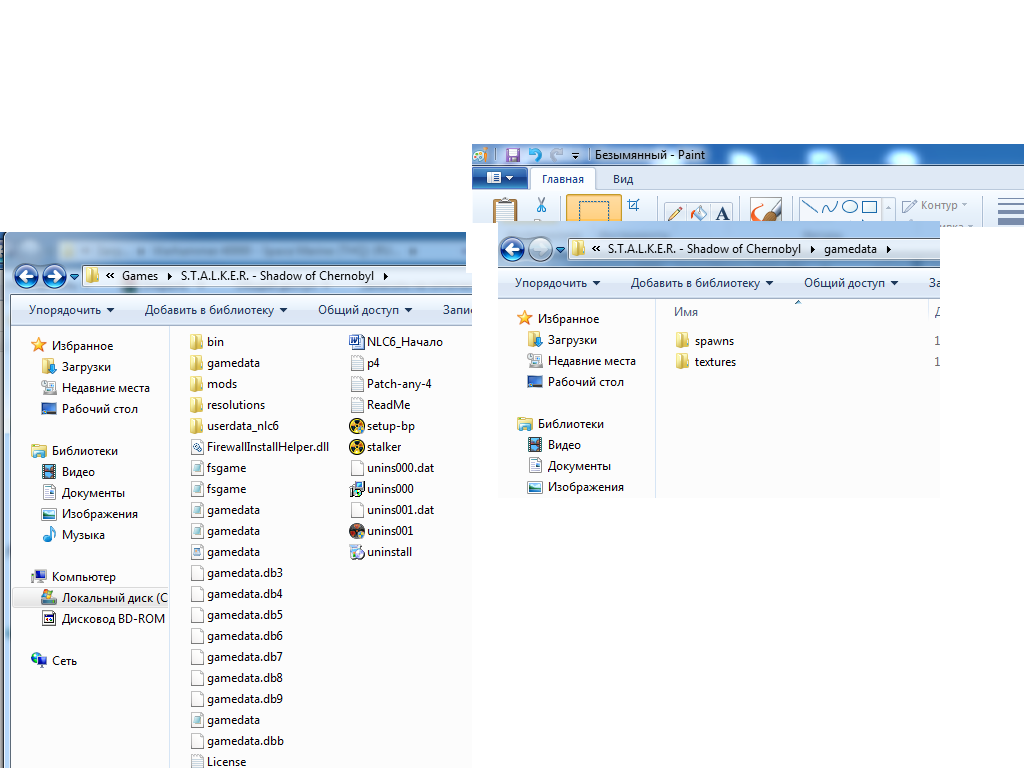The height and width of the screenshot is (768, 1024).
Task: Click the Forward arrow in the Games window
Action: 54,276
